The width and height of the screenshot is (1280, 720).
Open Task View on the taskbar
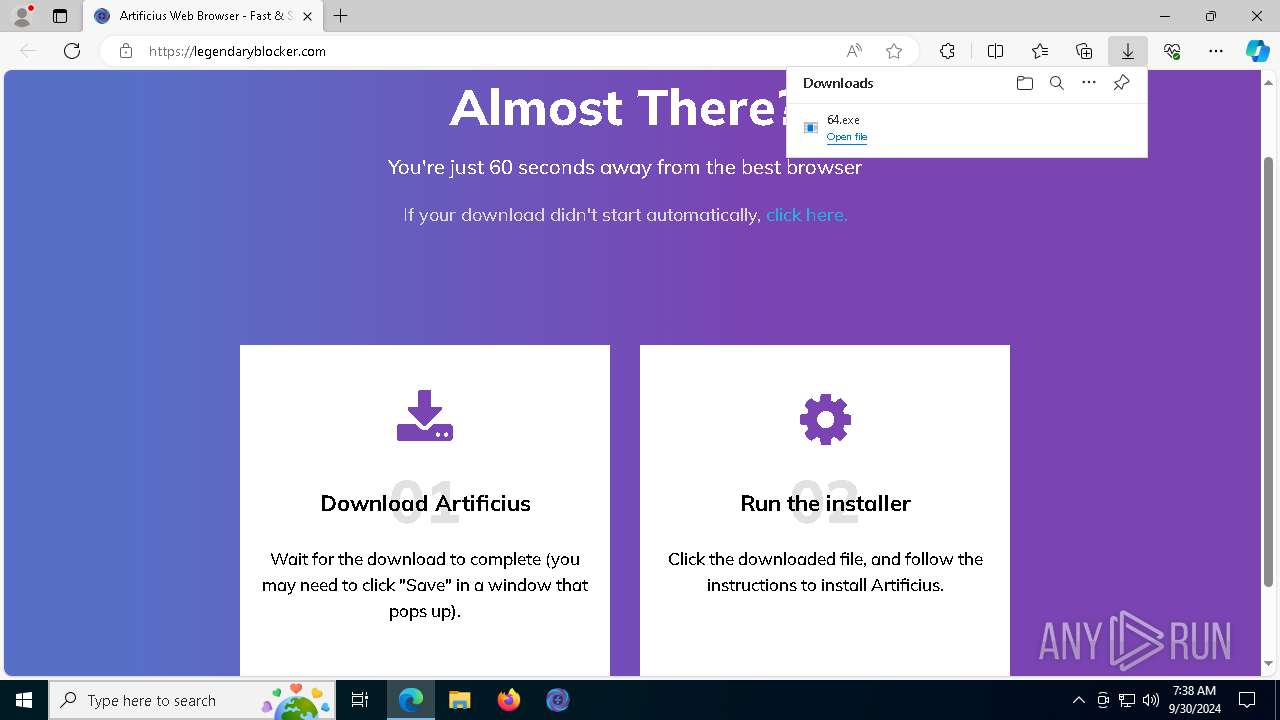pos(360,700)
